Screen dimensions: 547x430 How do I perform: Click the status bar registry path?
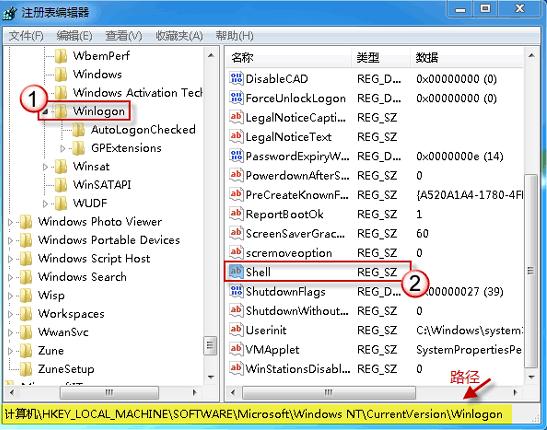pos(253,414)
